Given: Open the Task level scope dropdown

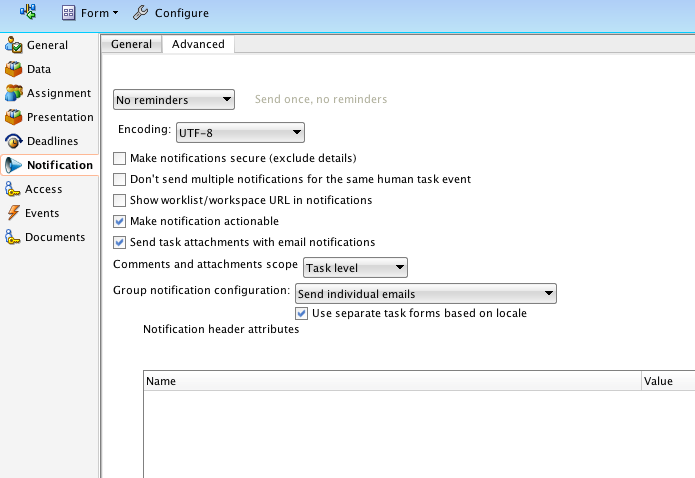Looking at the screenshot, I should point(355,267).
